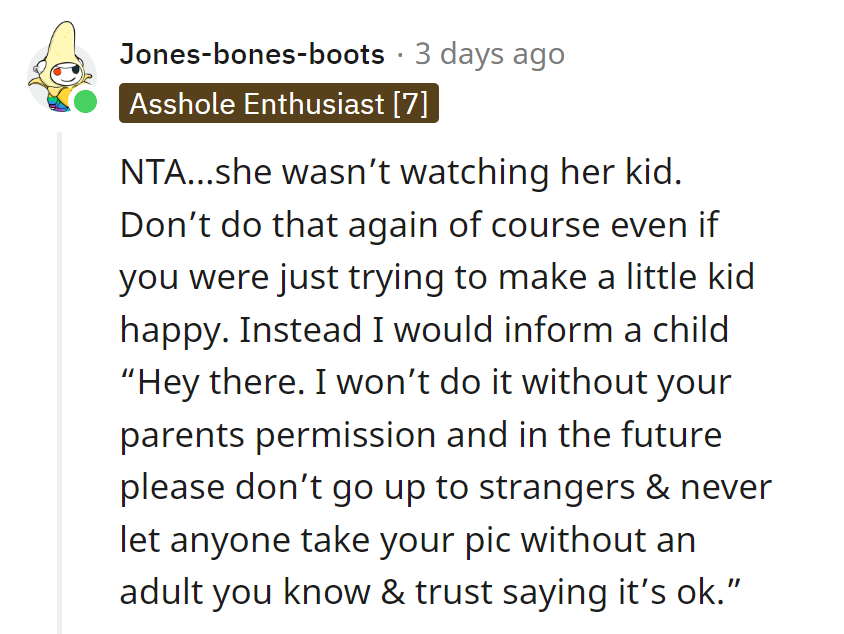
Task: Click the "3 days ago" timestamp
Action: coord(490,54)
